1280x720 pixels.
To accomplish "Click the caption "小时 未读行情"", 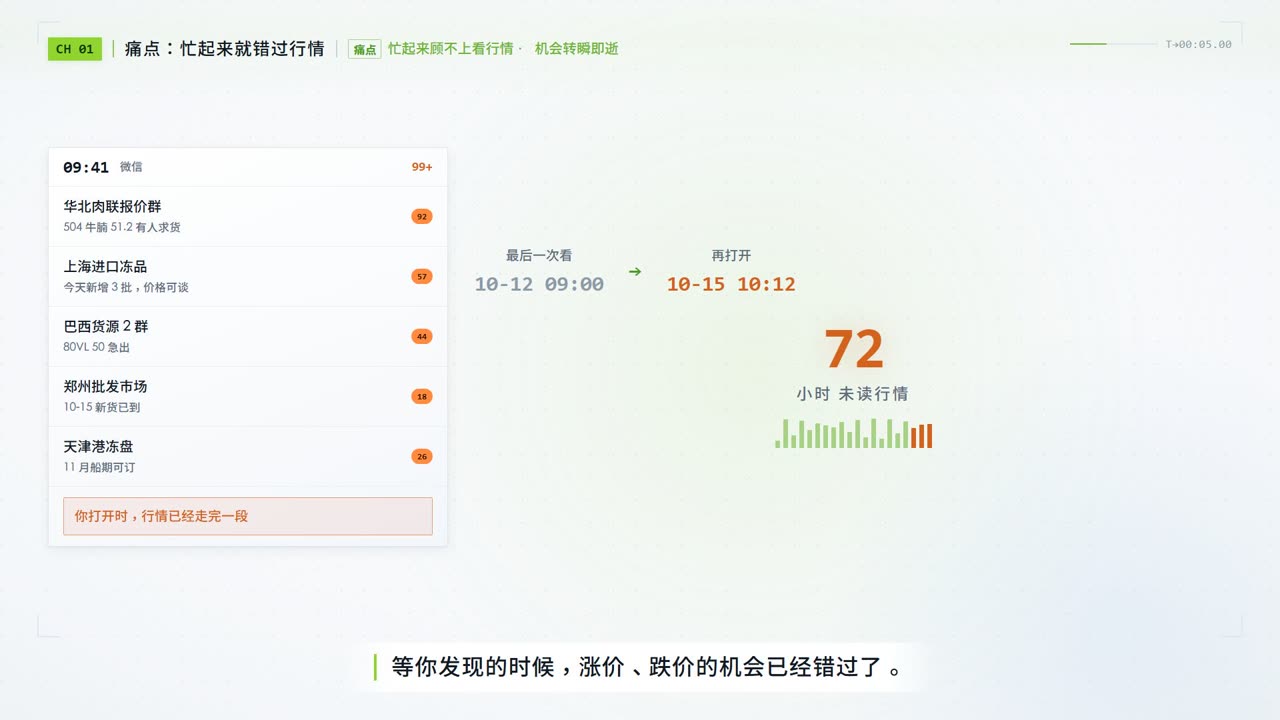I will (853, 394).
